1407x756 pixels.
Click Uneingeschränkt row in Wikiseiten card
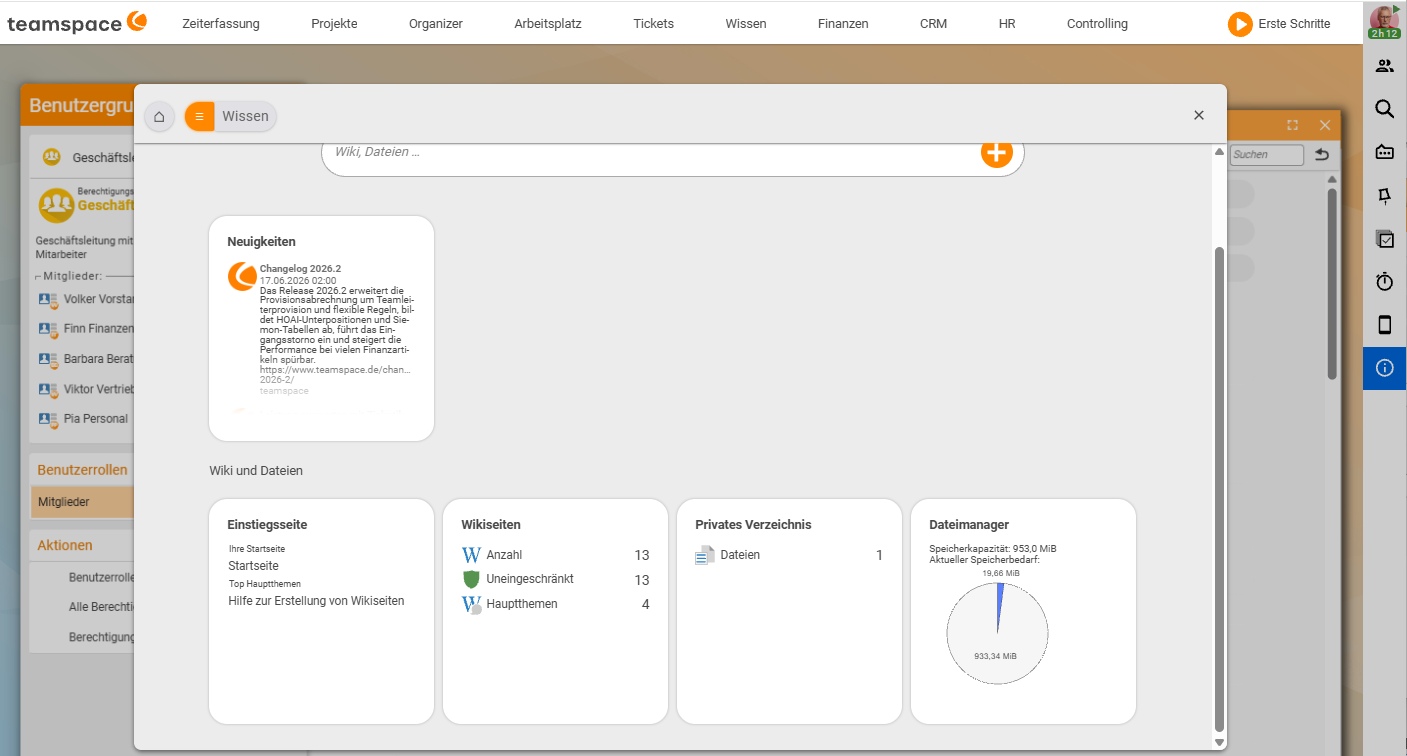(x=555, y=579)
